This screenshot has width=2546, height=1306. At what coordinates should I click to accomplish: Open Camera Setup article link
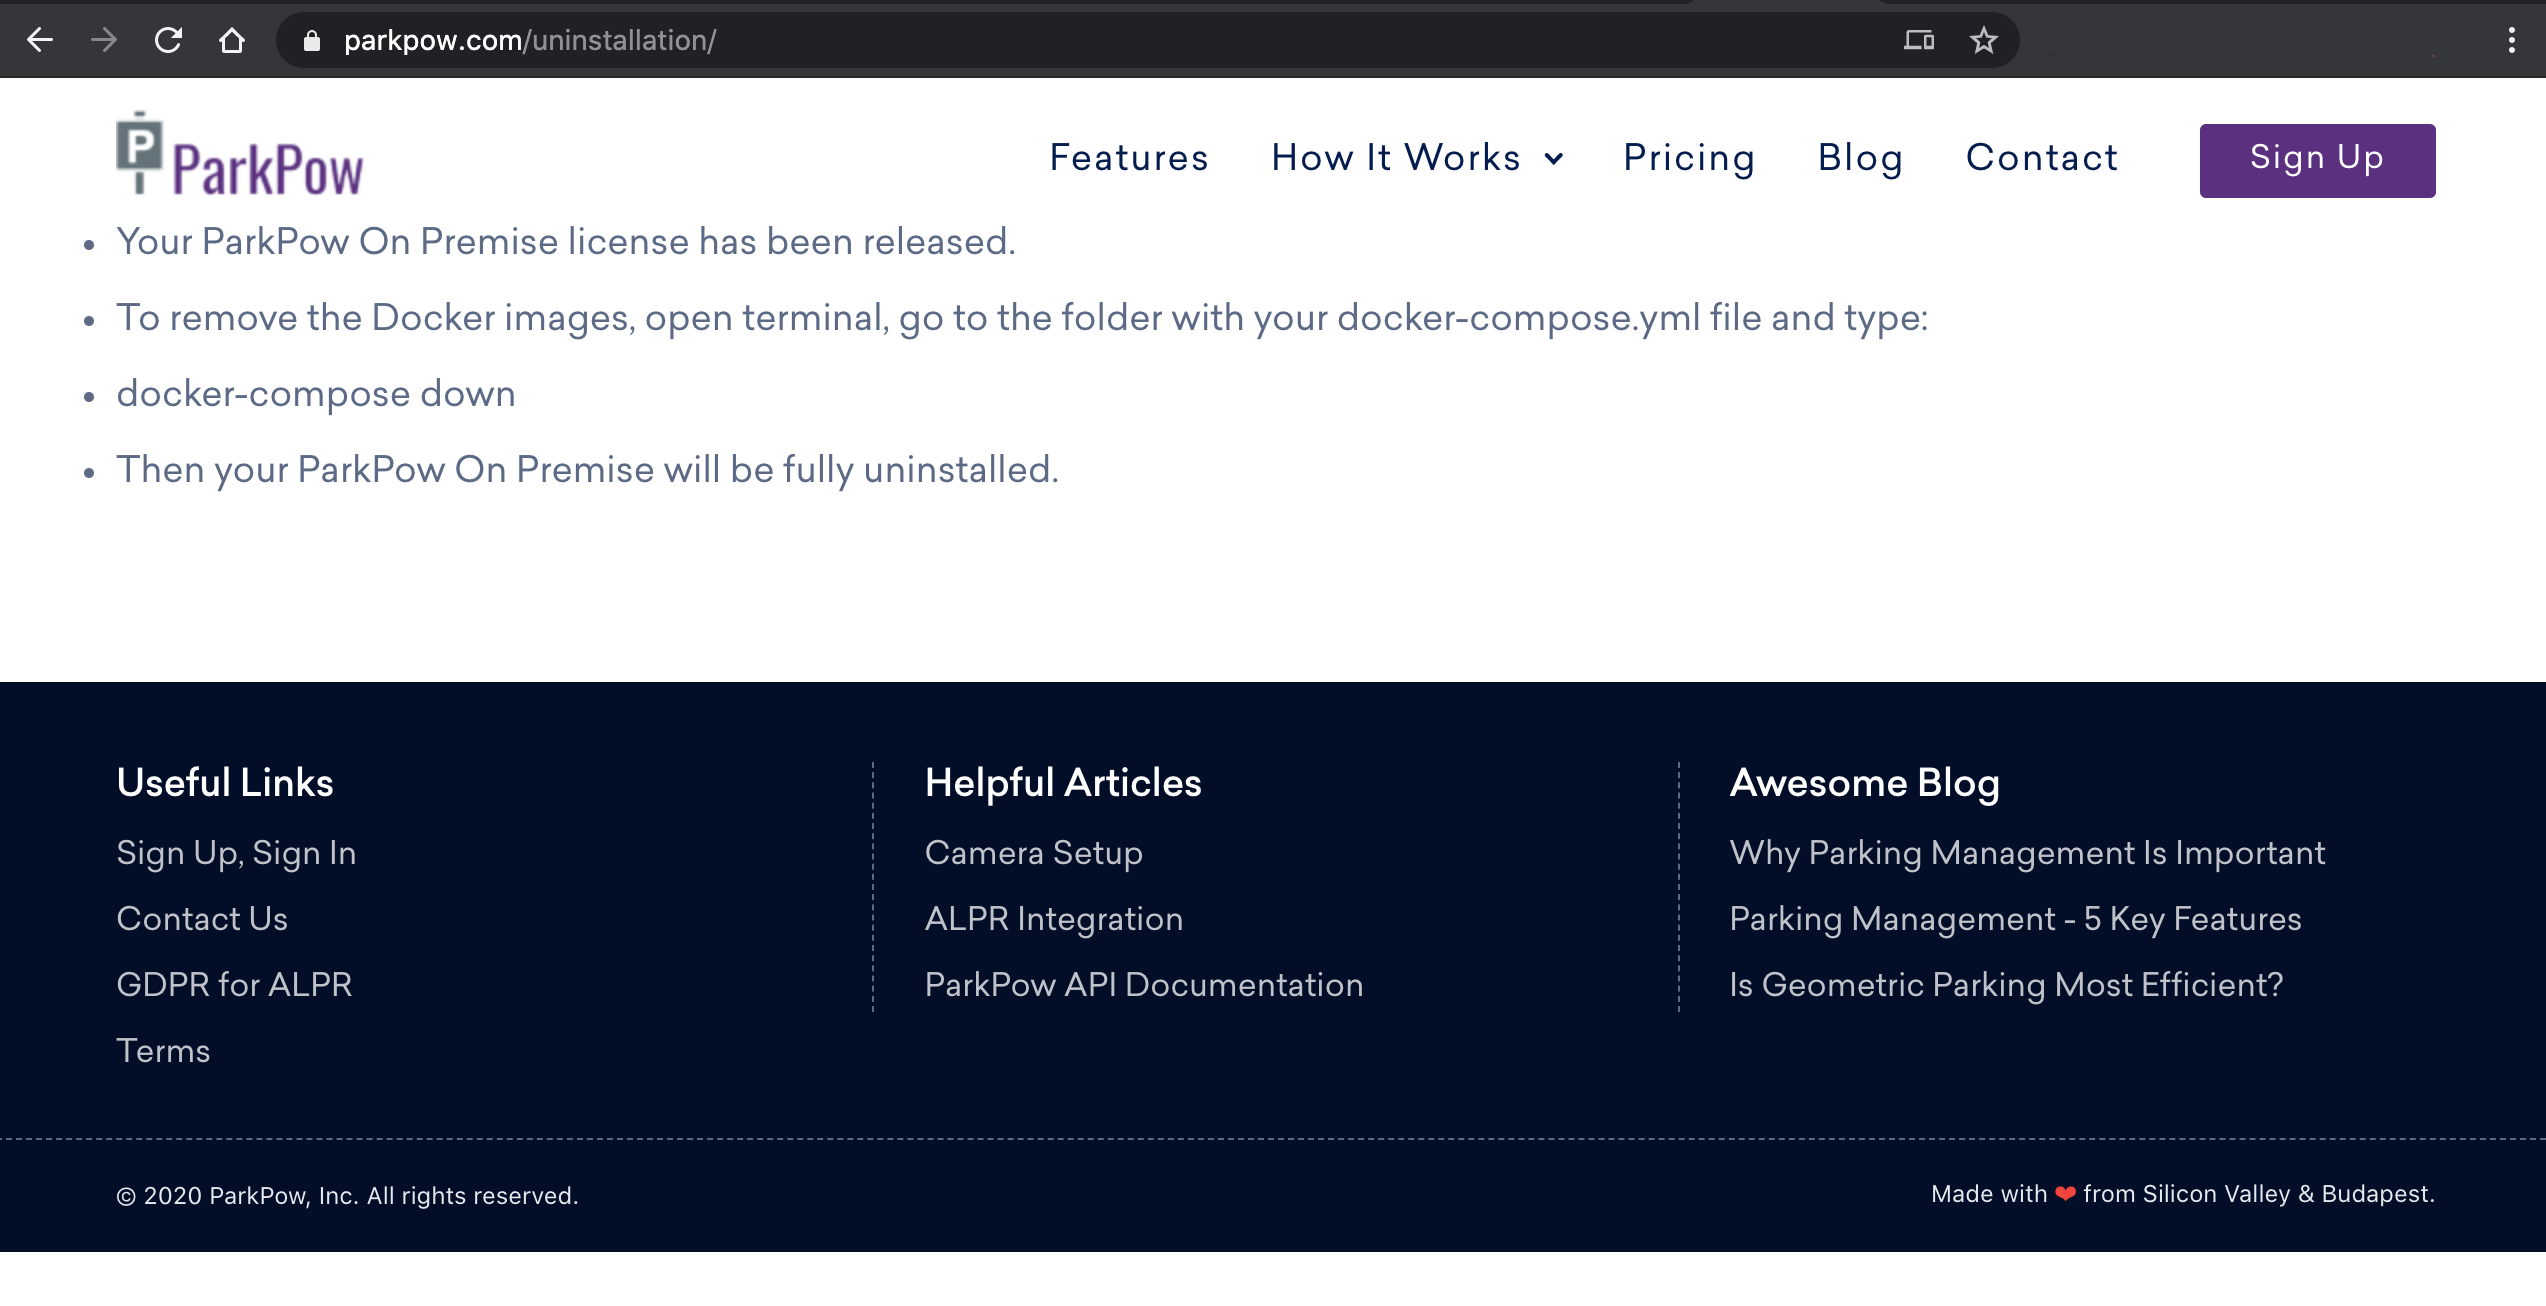[x=1033, y=853]
